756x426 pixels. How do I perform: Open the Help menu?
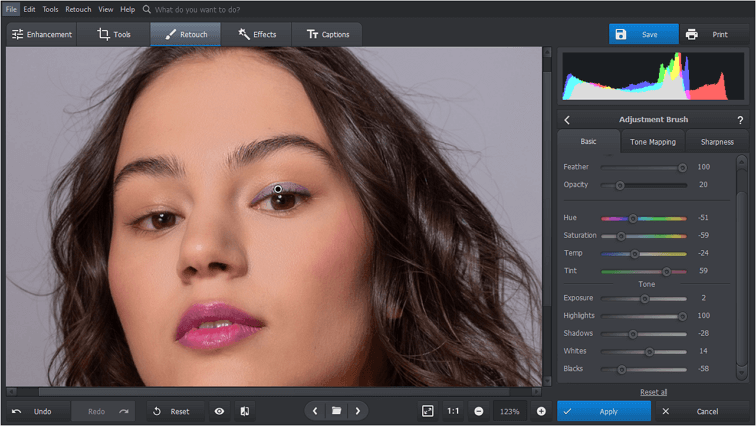127,9
